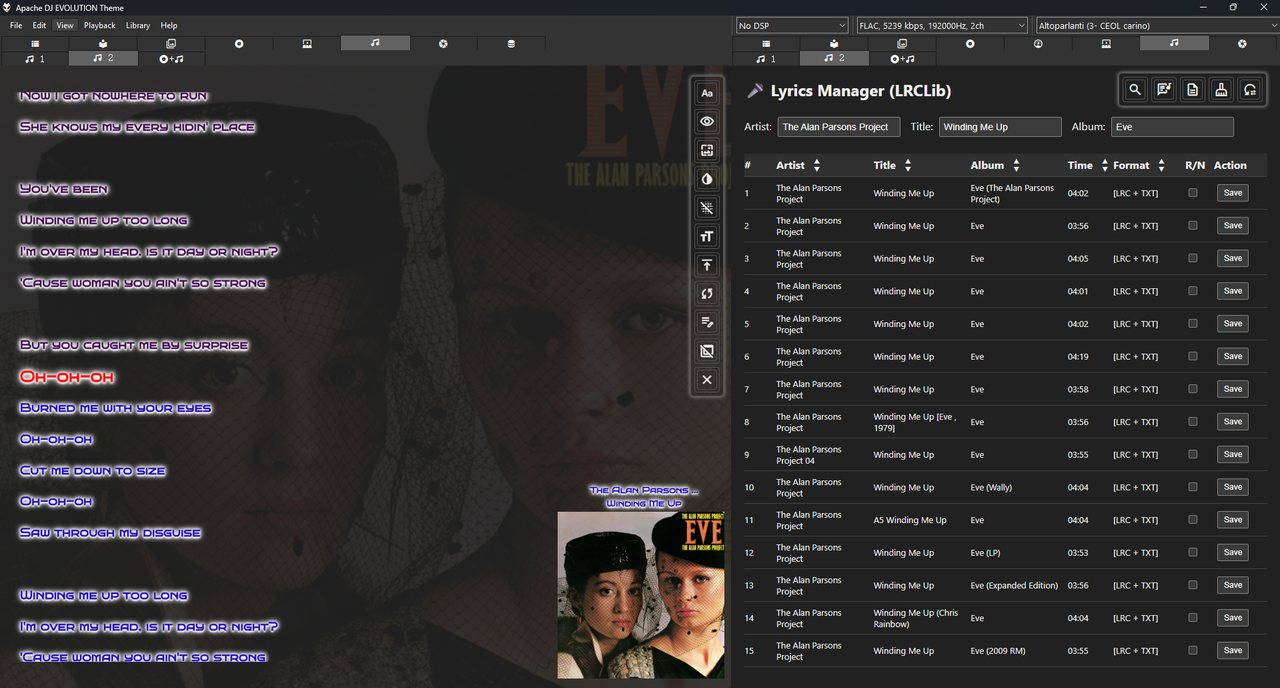Open the Altoparlanti output device dropdown
The height and width of the screenshot is (688, 1280).
click(1156, 25)
